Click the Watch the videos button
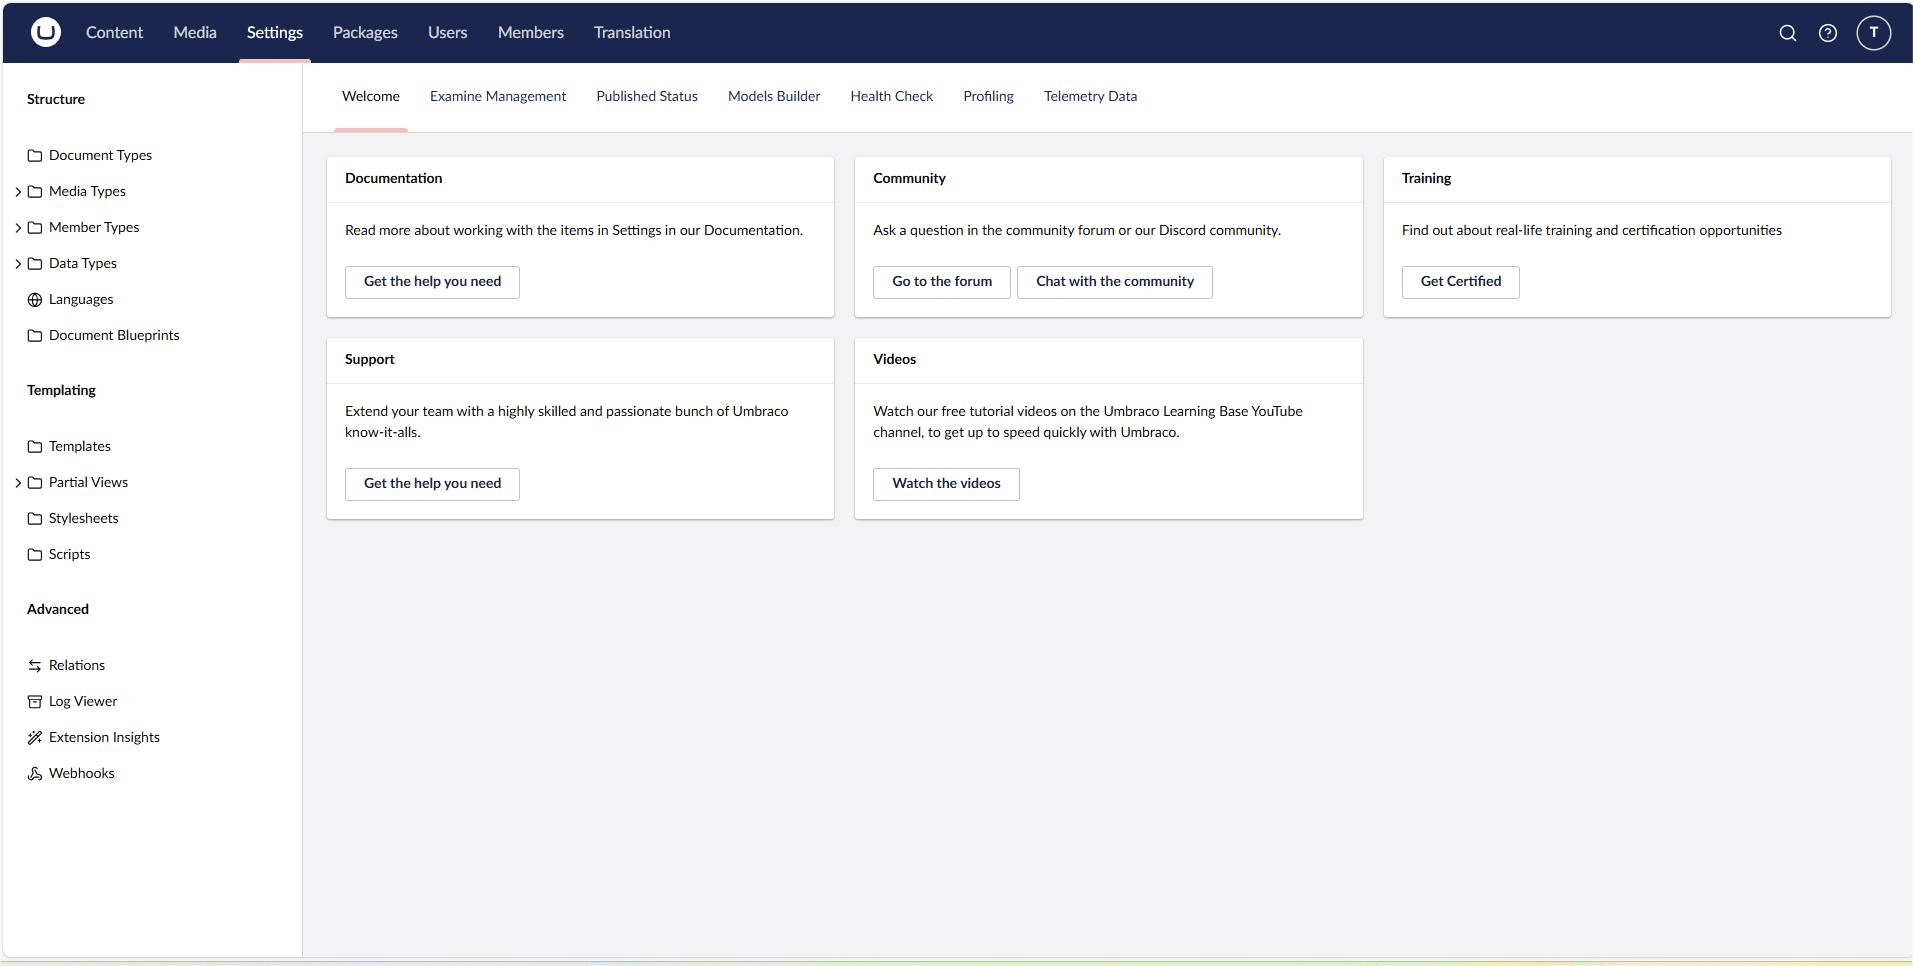Screen dimensions: 1913x966 pos(945,484)
